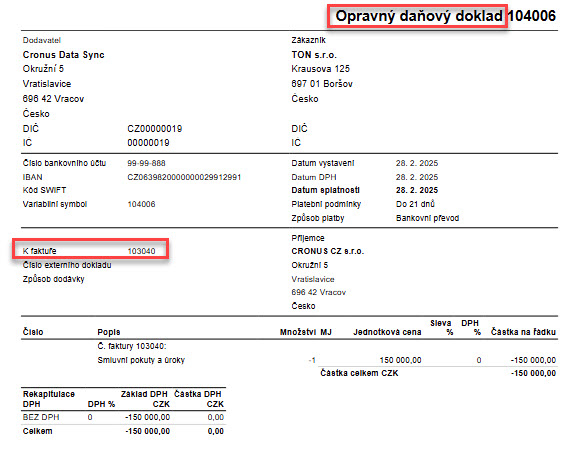The height and width of the screenshot is (454, 574).
Task: Click the 'Částka na řádku' column header
Action: tap(523, 332)
